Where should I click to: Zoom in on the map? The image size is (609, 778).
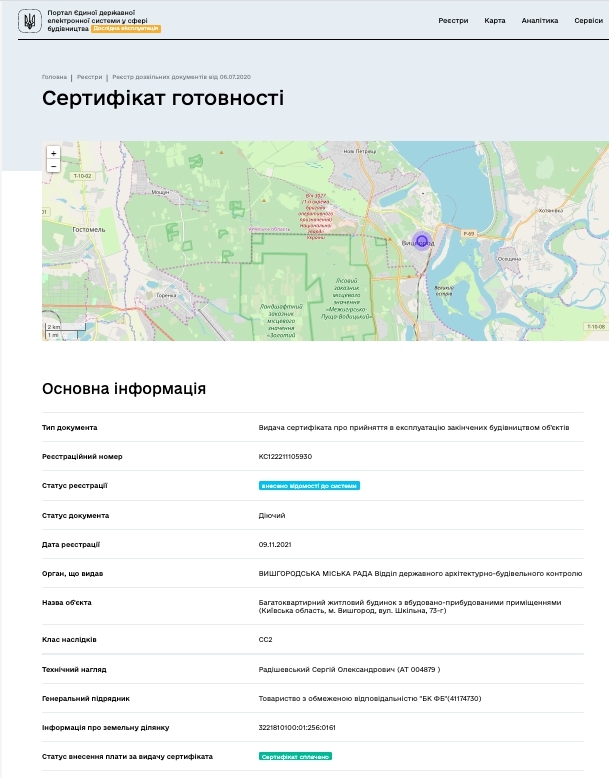(53, 153)
